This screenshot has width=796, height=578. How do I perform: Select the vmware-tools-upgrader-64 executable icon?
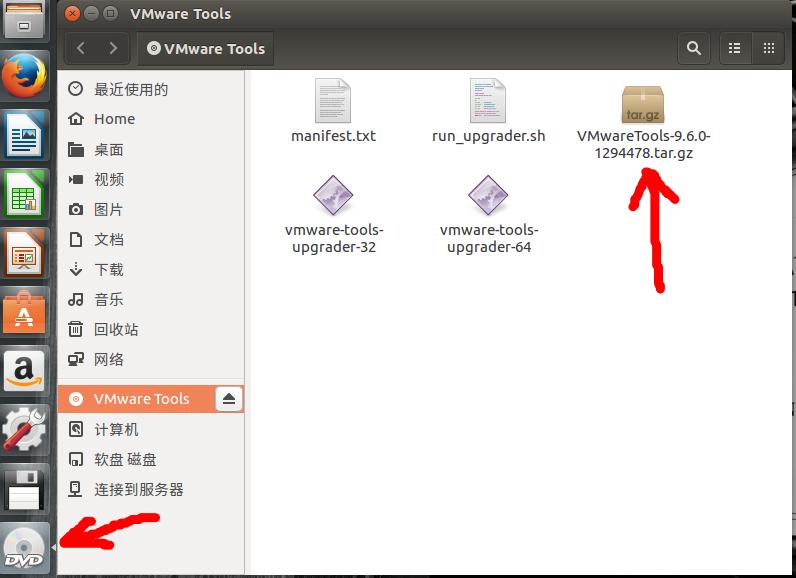coord(488,195)
